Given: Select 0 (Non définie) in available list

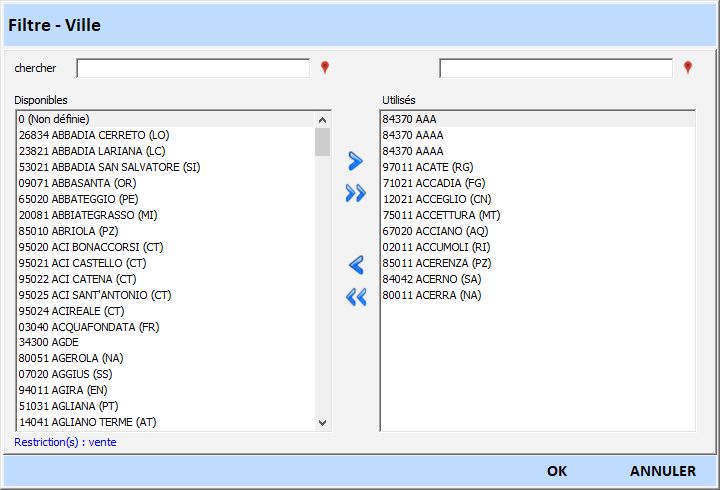Looking at the screenshot, I should (61, 119).
